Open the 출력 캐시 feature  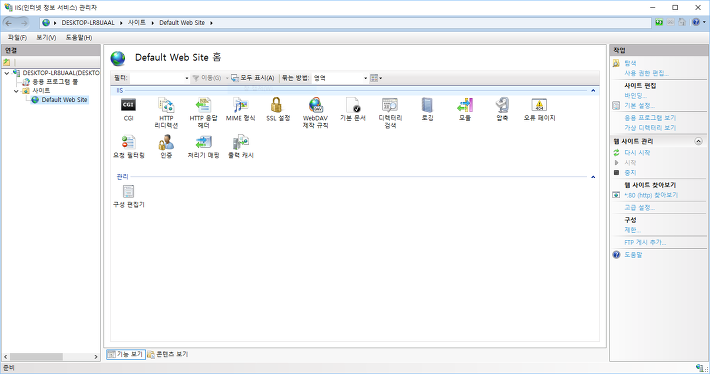coord(240,147)
